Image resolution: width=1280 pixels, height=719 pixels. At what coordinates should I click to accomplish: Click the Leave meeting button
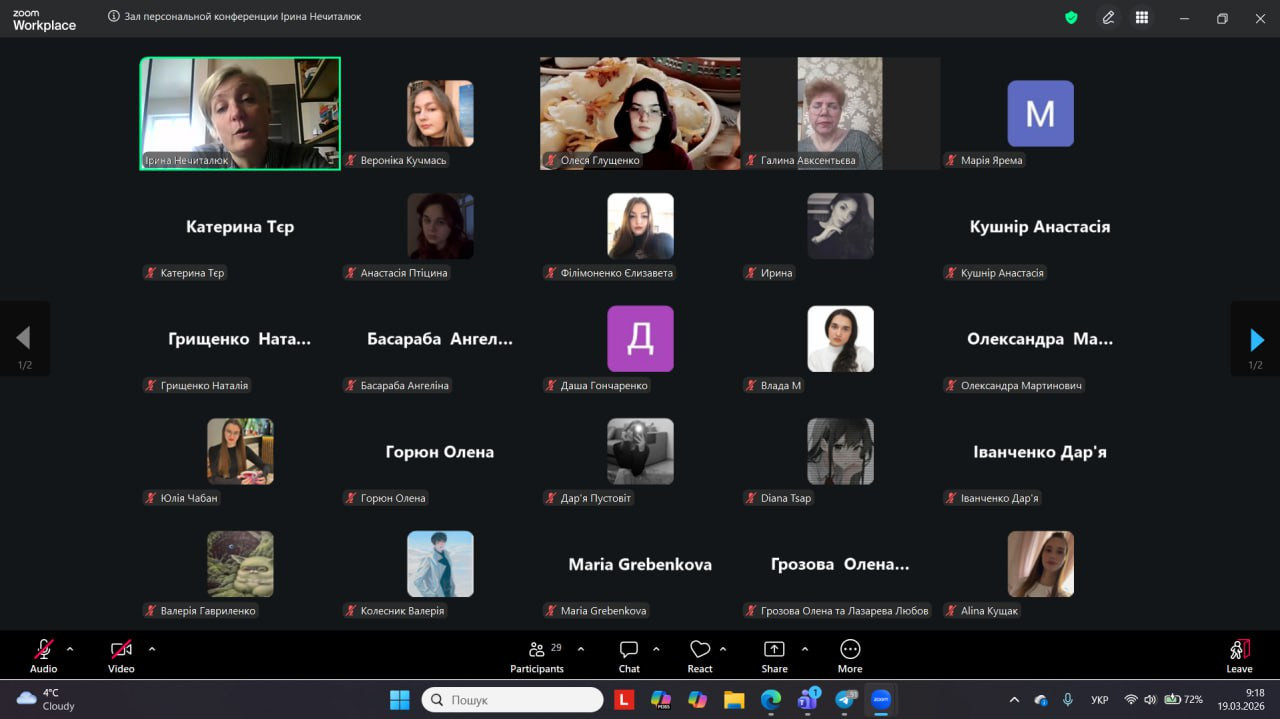click(x=1239, y=655)
